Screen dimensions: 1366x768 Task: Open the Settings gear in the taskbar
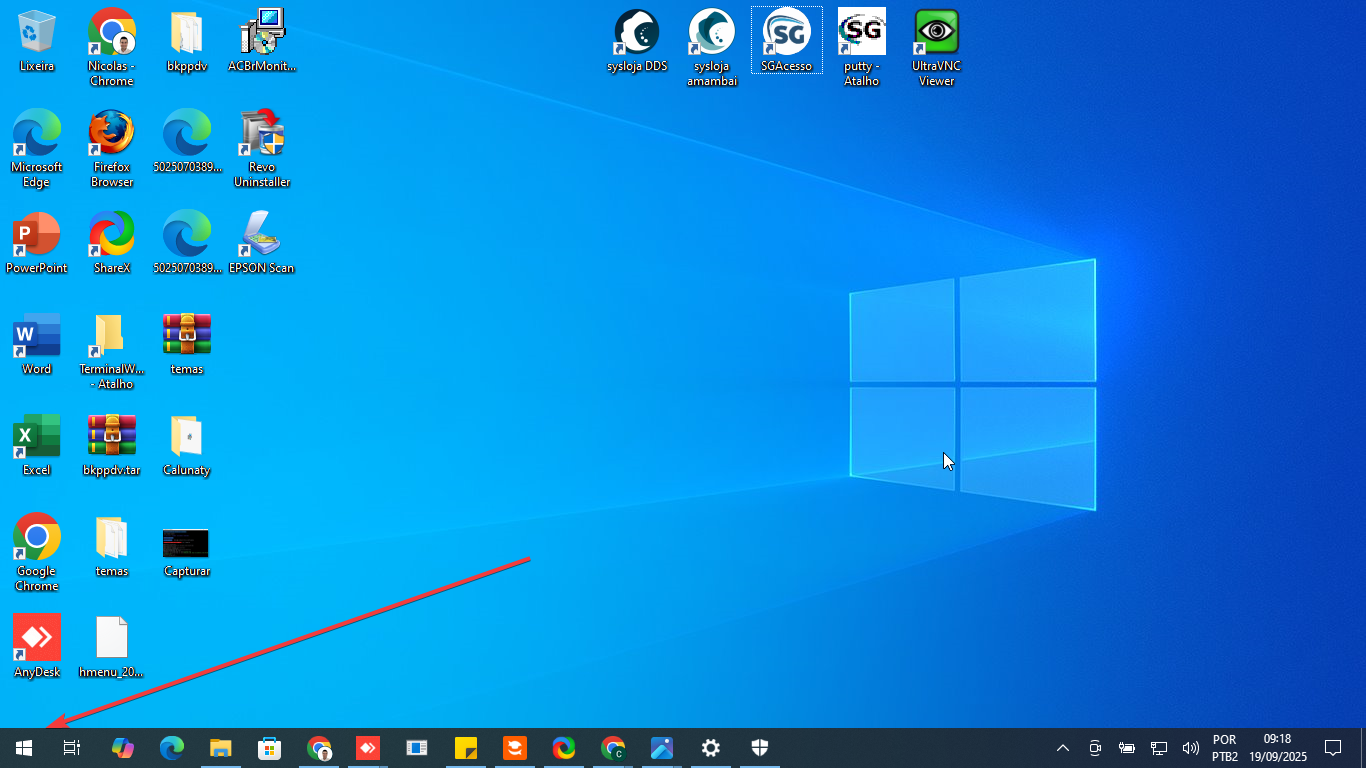[x=710, y=748]
